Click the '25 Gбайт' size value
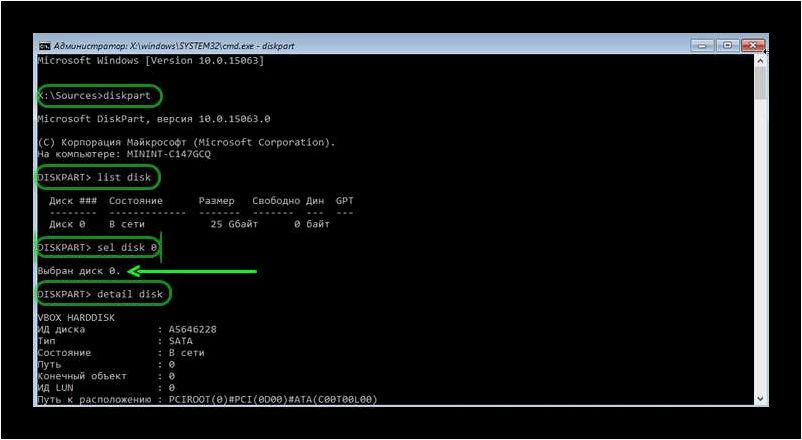This screenshot has height=440, width=802. pyautogui.click(x=234, y=224)
